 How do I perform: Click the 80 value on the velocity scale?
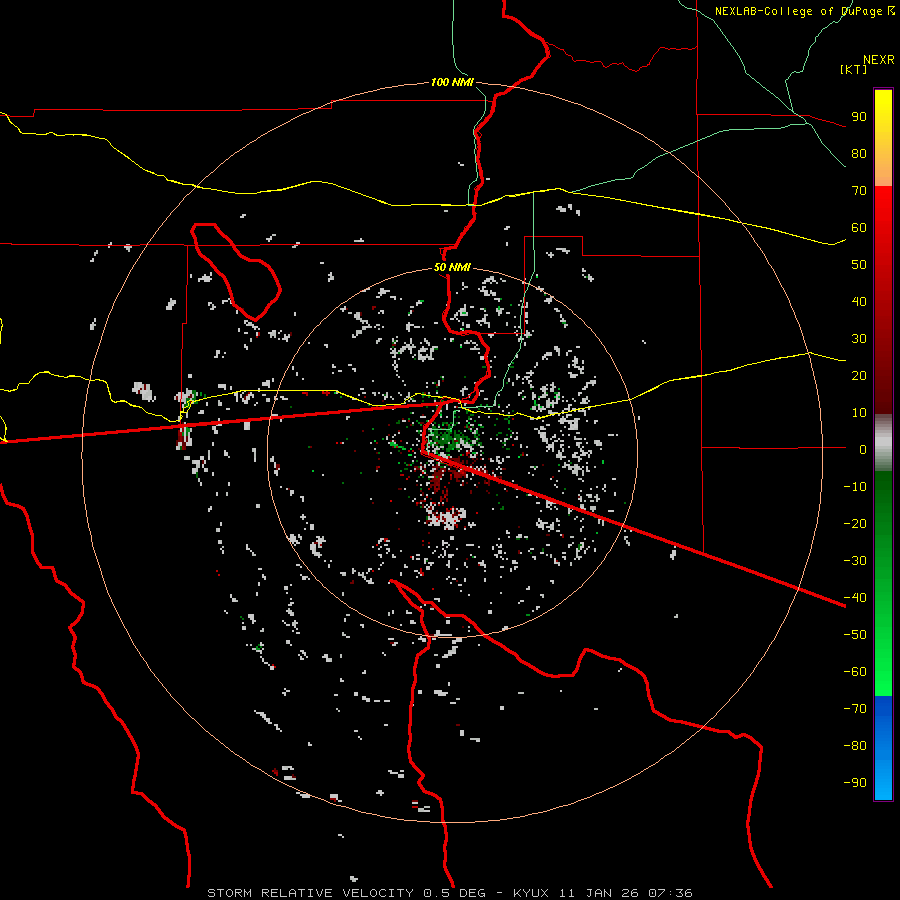pyautogui.click(x=859, y=154)
